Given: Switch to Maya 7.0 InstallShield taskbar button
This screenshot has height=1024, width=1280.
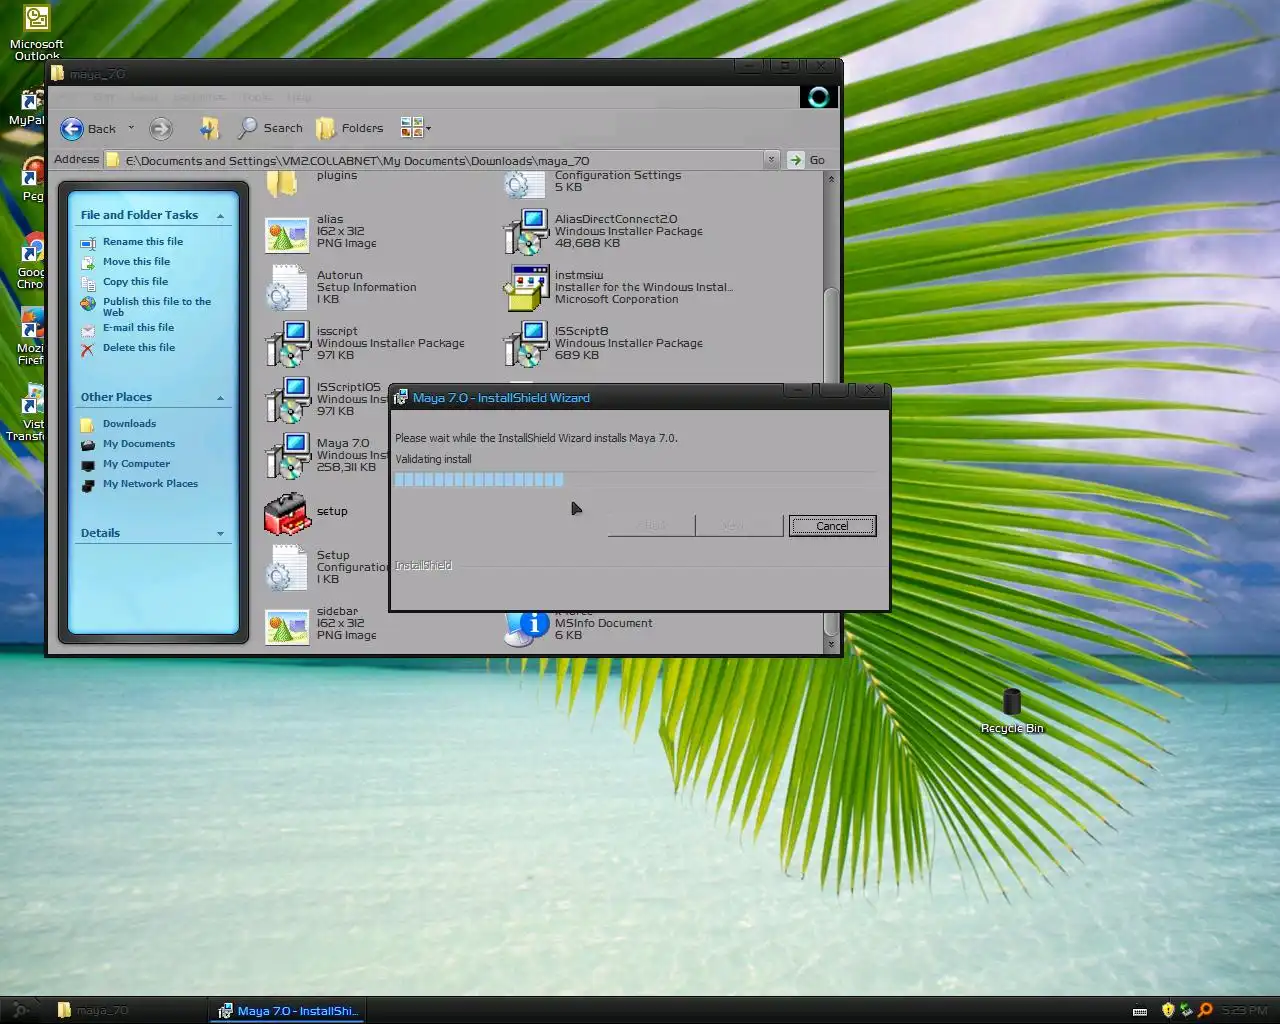Looking at the screenshot, I should pos(287,1010).
